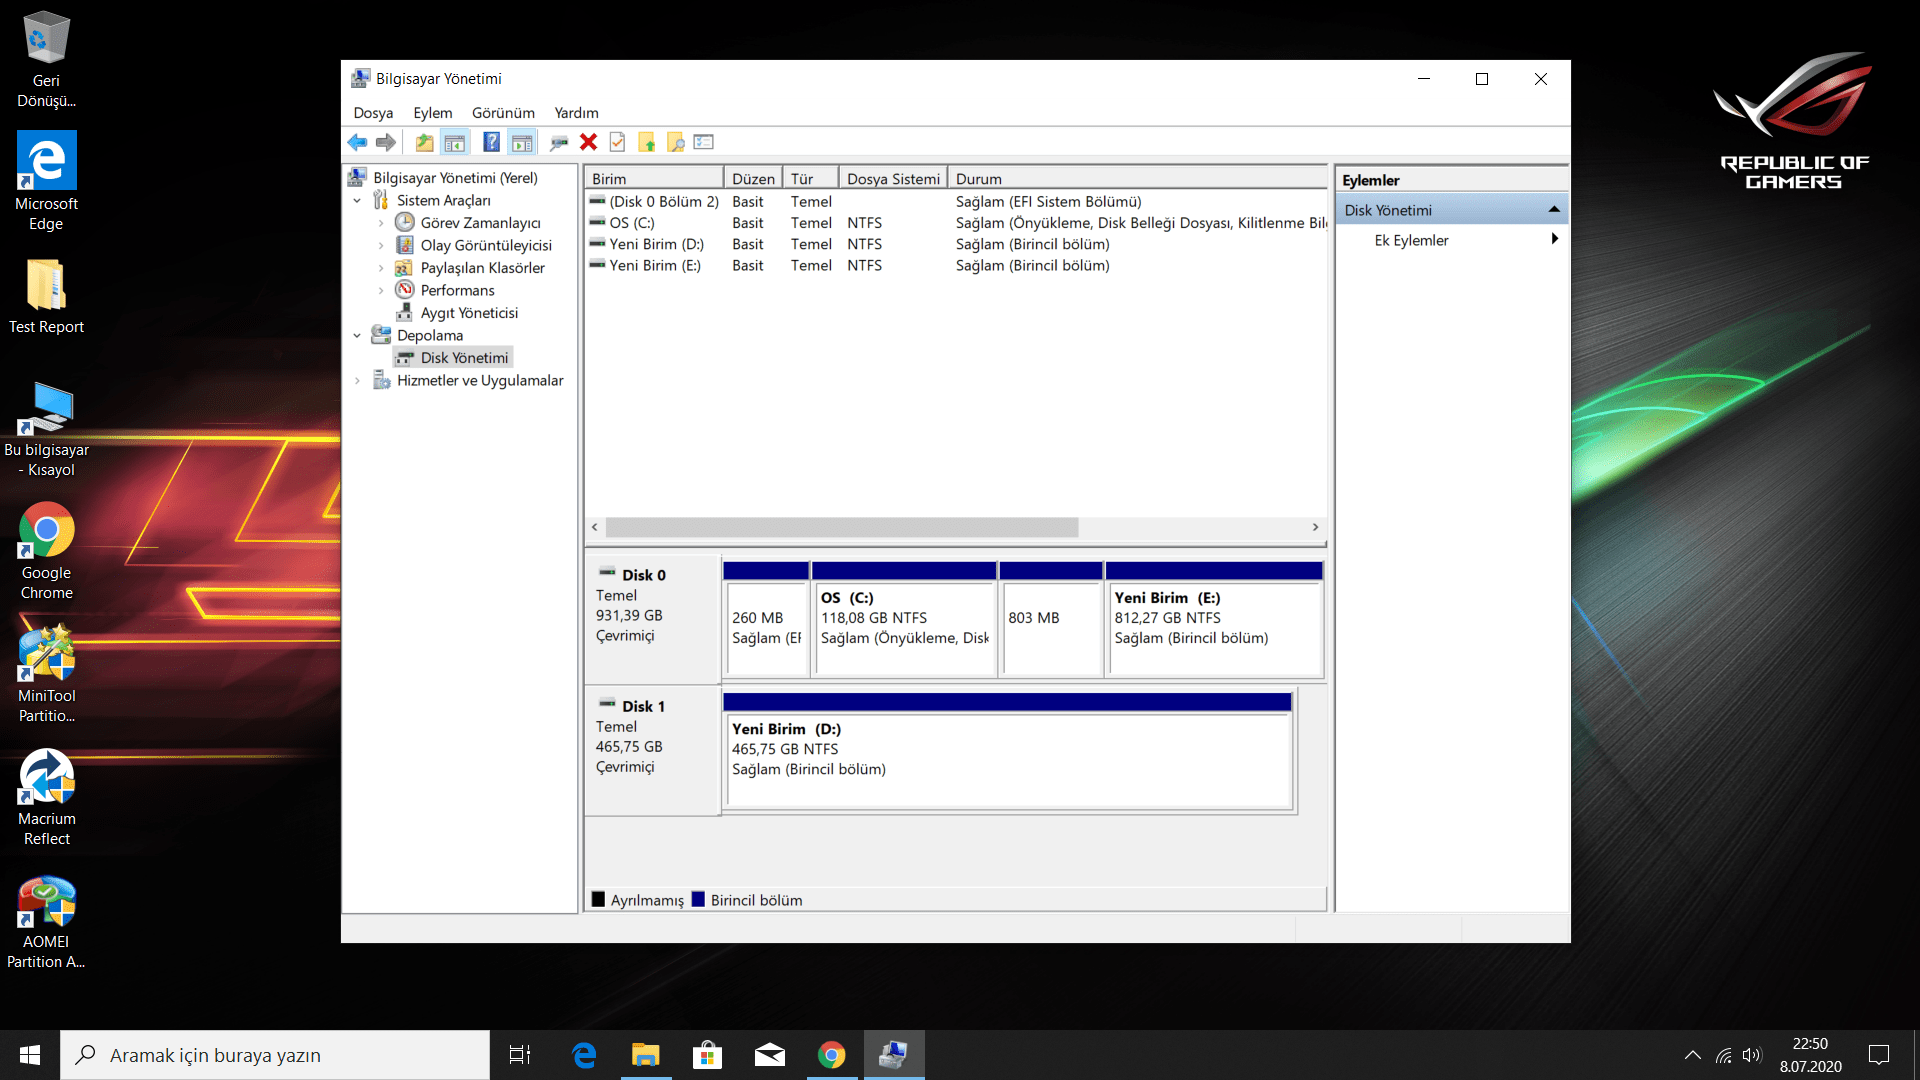1920x1080 pixels.
Task: Toggle the Show/Hide Console Tree button
Action: coord(455,143)
